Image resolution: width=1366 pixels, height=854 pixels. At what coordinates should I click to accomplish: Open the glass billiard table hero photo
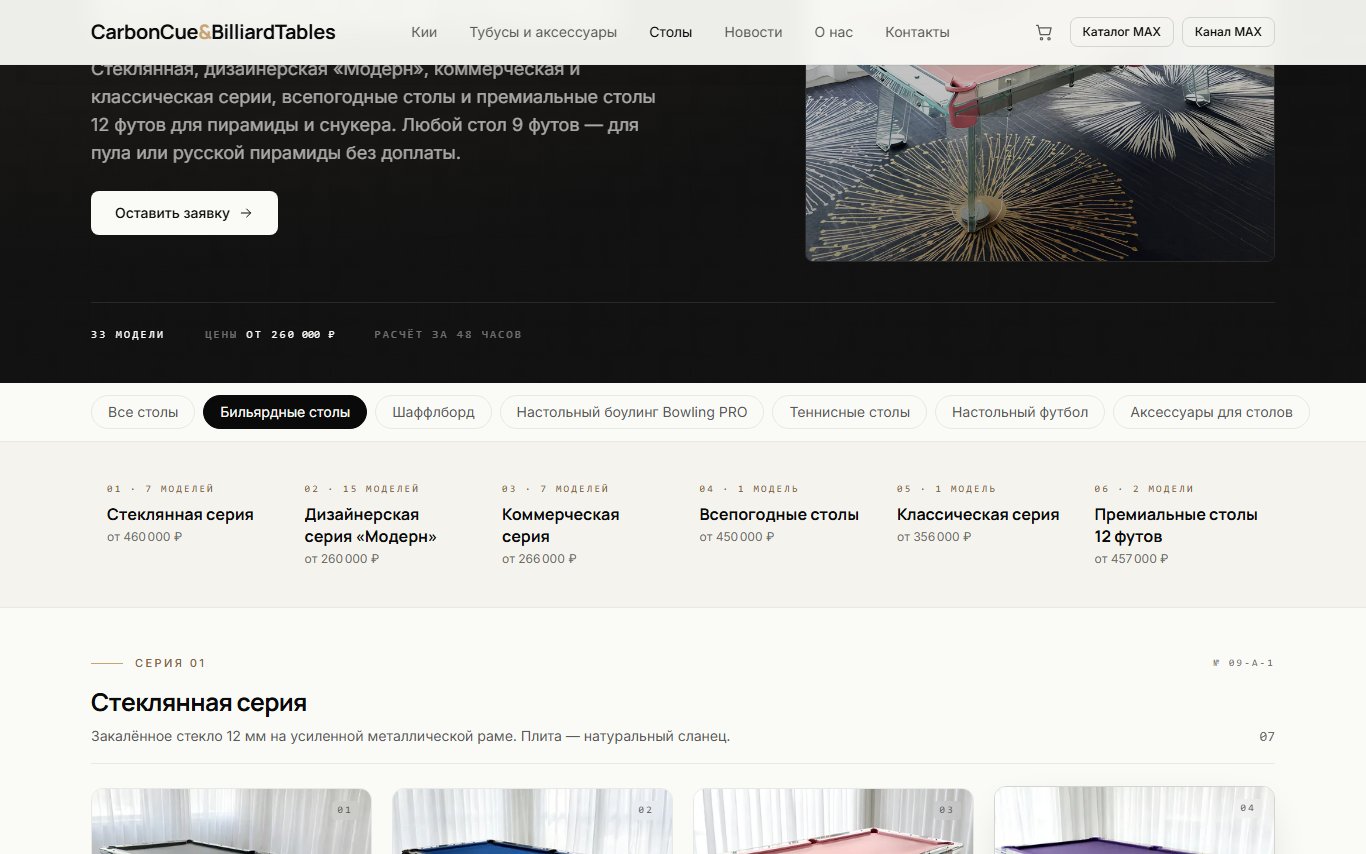click(1040, 162)
